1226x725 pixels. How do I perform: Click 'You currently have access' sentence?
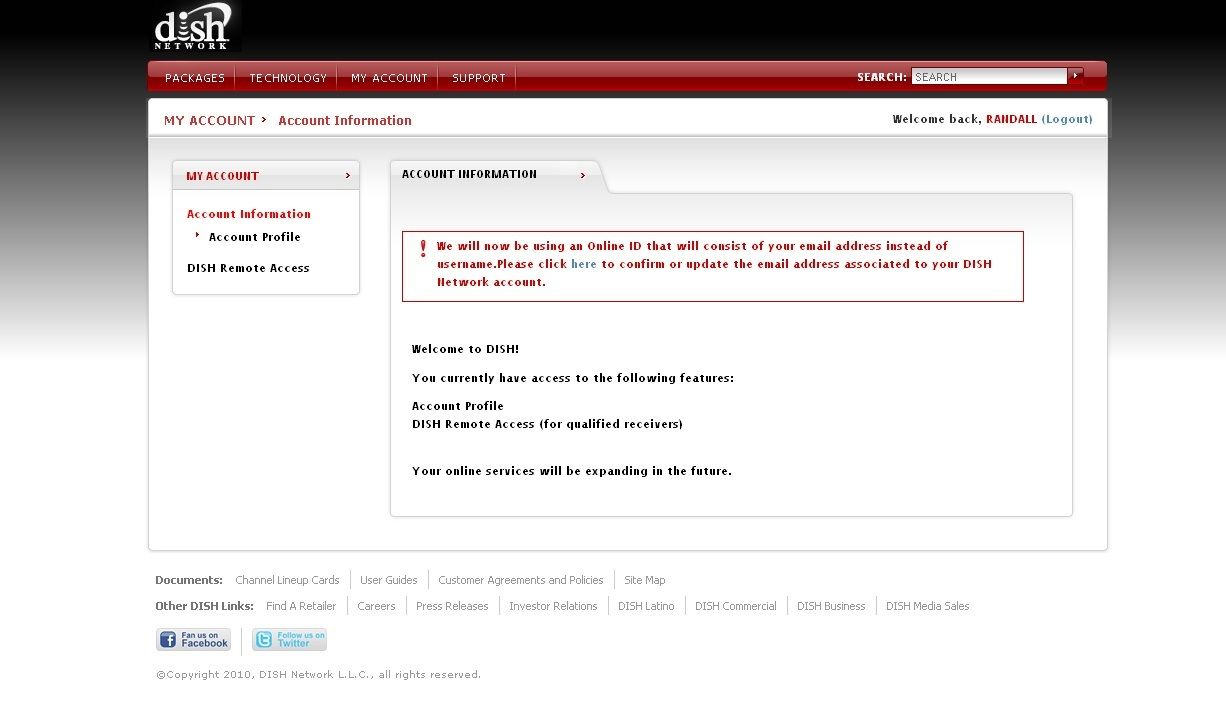pos(573,378)
